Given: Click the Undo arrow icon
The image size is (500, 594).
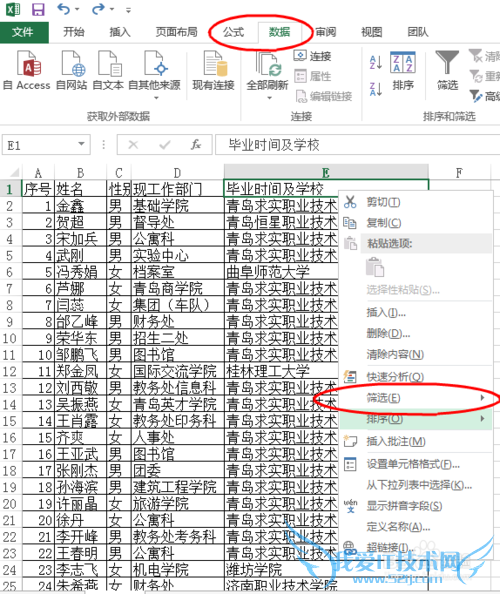Looking at the screenshot, I should (x=63, y=9).
